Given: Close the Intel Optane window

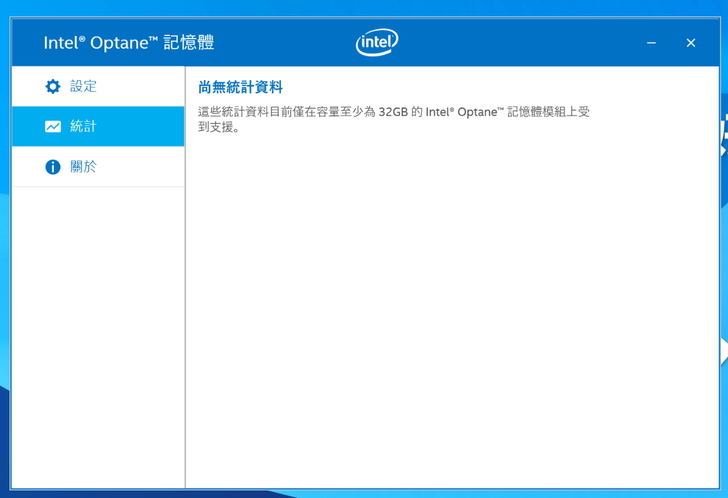Looking at the screenshot, I should click(691, 43).
